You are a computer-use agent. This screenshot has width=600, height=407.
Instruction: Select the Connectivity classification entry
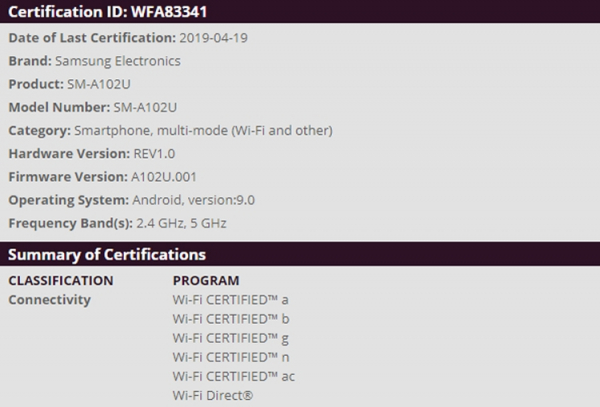pyautogui.click(x=49, y=299)
